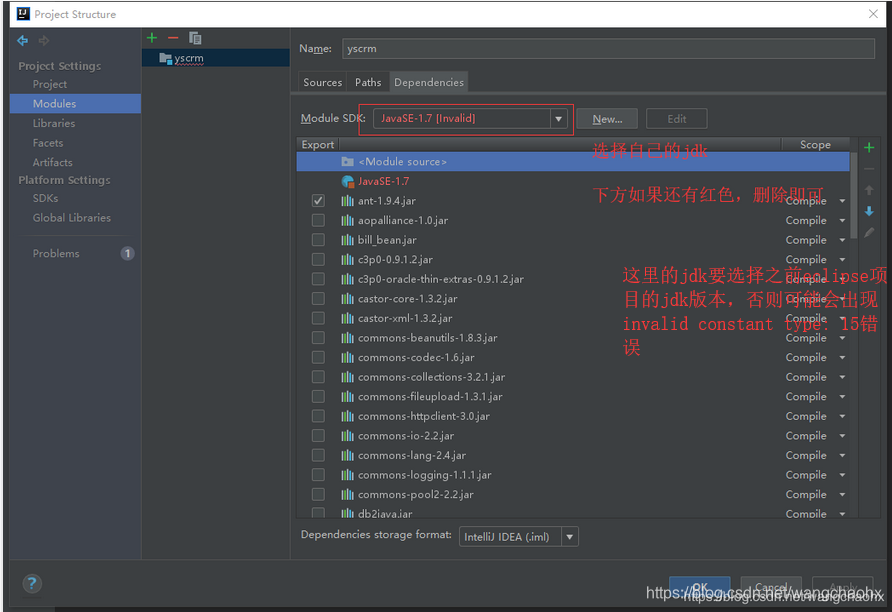Click the module Name input field
Viewport: 892px width, 612px height.
[x=608, y=48]
